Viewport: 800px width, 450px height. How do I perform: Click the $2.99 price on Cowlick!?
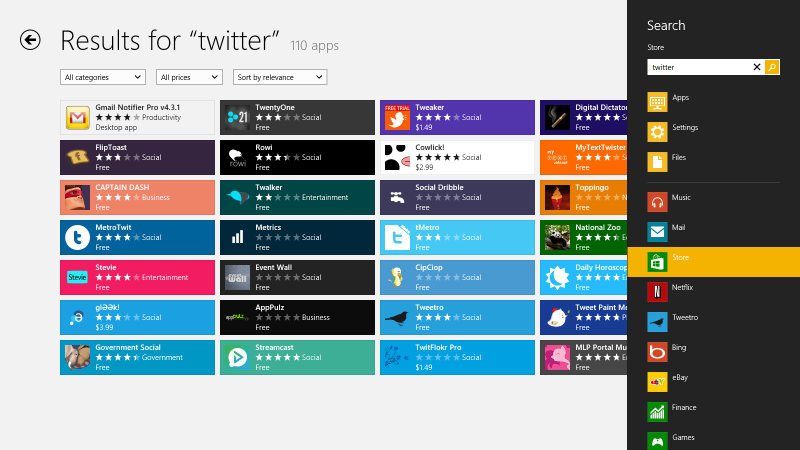[x=424, y=167]
